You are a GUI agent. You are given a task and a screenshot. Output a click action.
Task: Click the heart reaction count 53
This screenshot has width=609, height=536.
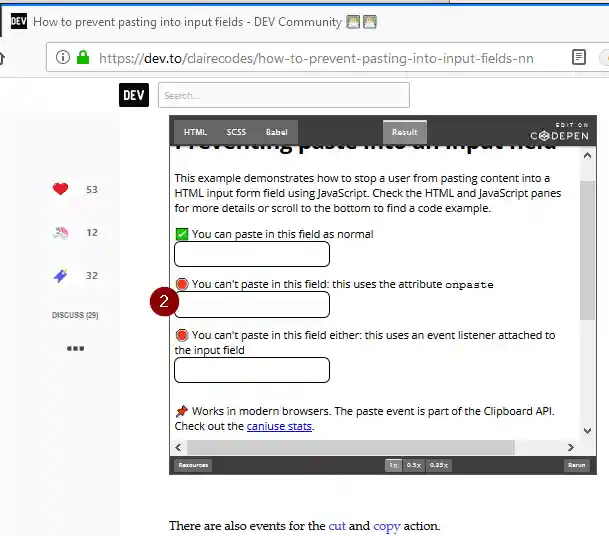pyautogui.click(x=92, y=190)
